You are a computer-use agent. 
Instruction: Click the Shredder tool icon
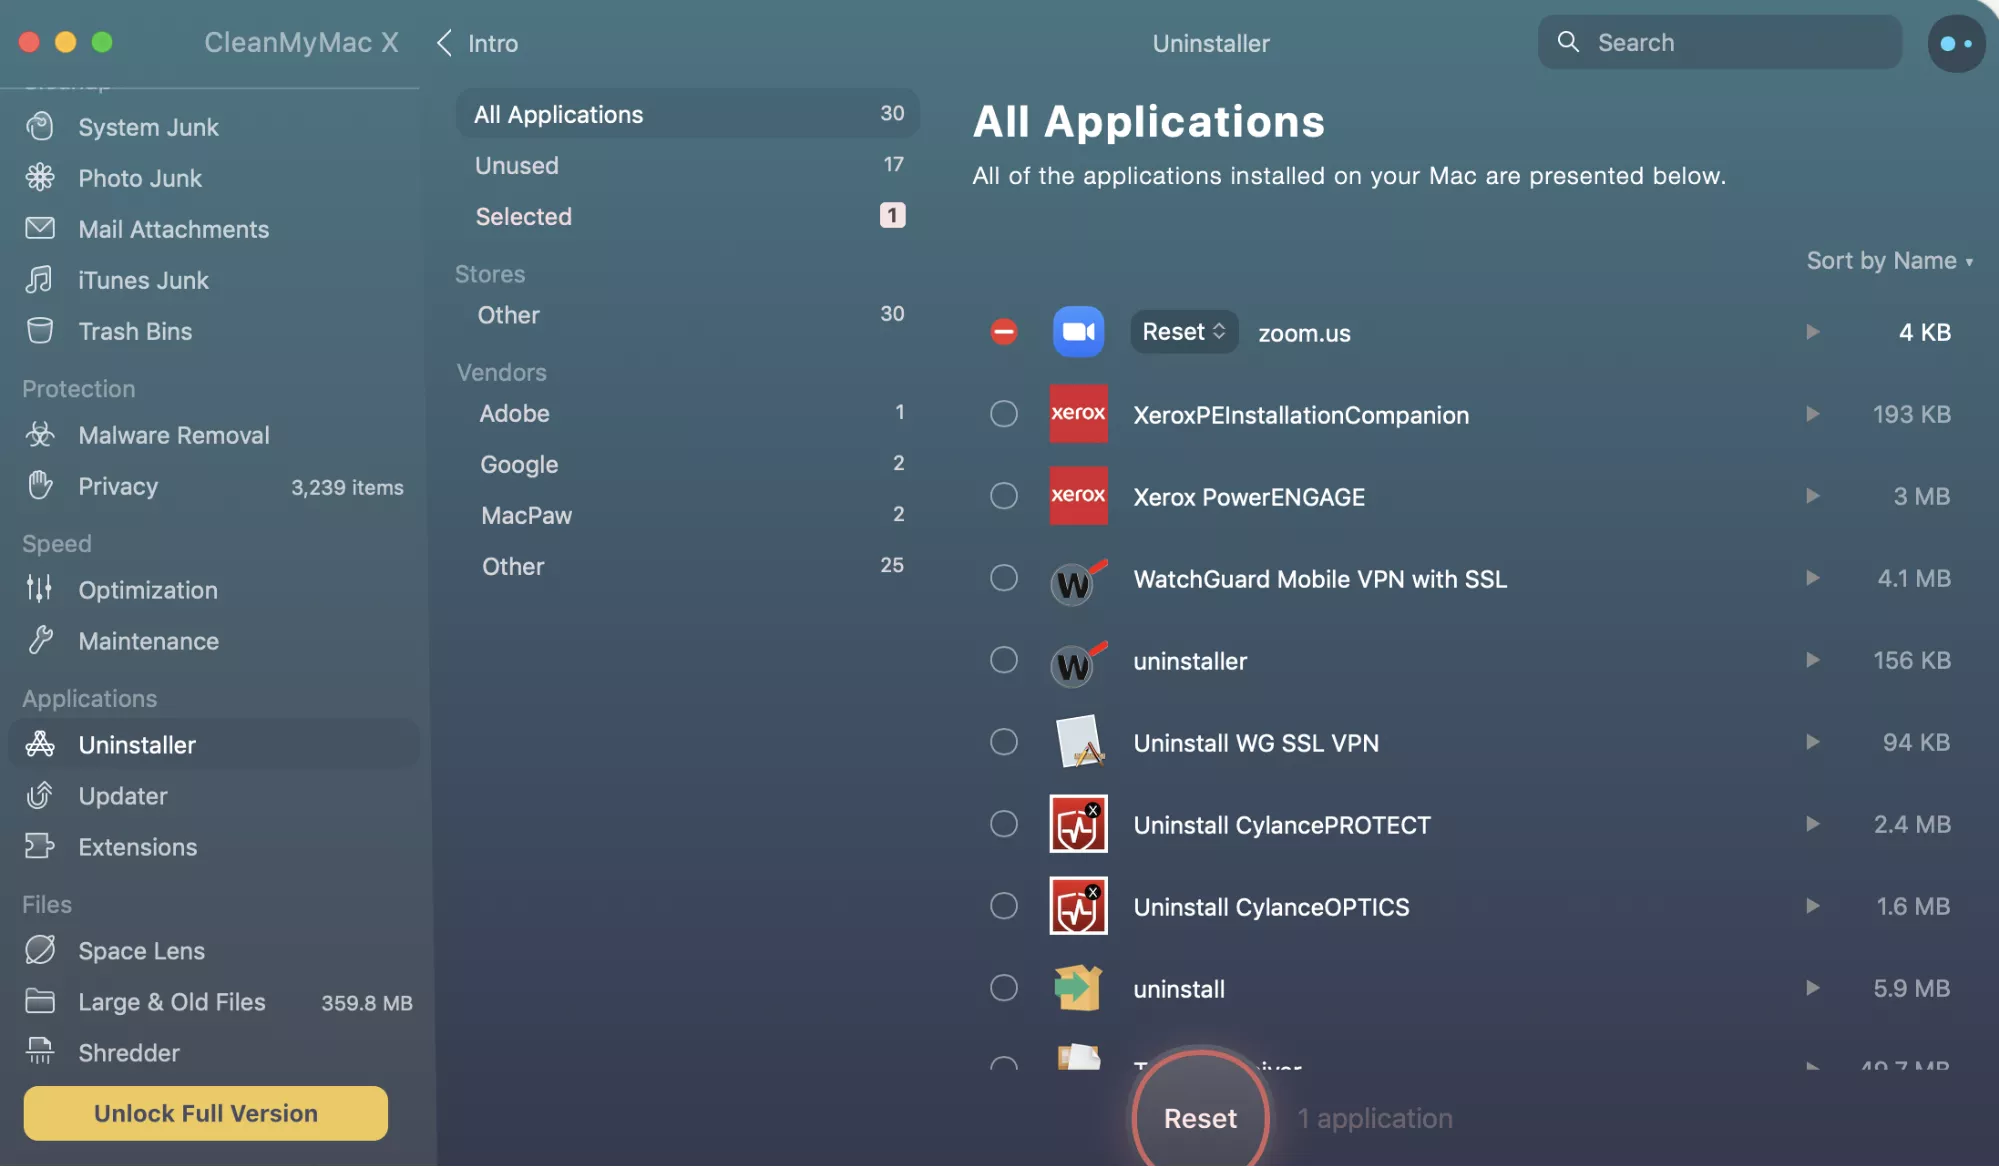[38, 1052]
